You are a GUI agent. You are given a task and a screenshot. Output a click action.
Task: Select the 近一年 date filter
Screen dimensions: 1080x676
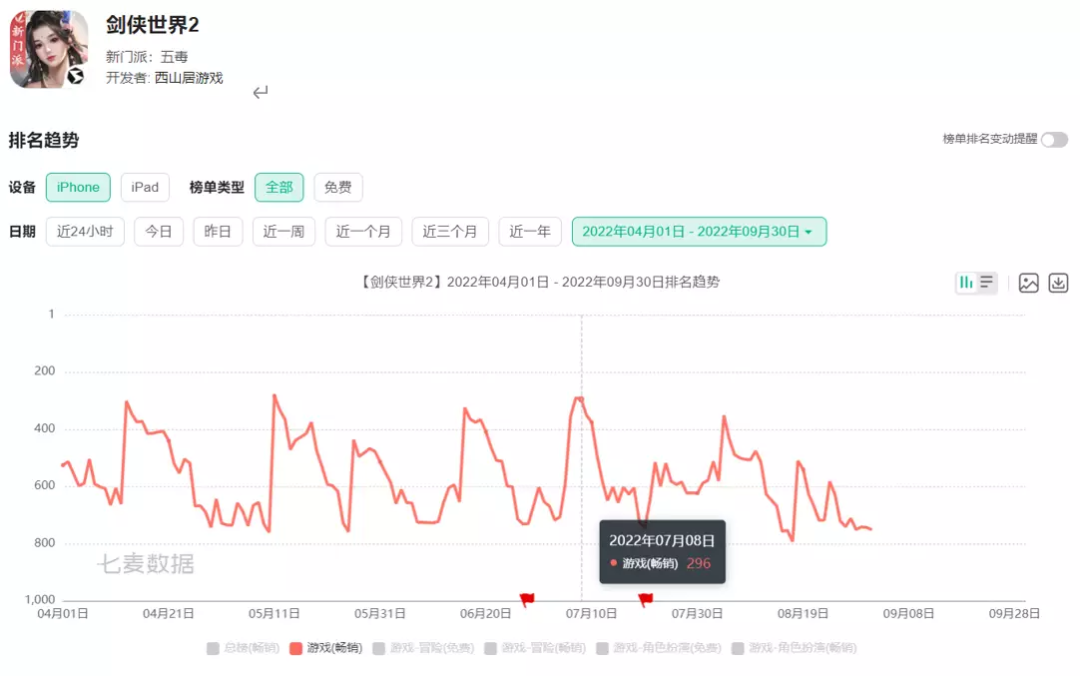530,232
